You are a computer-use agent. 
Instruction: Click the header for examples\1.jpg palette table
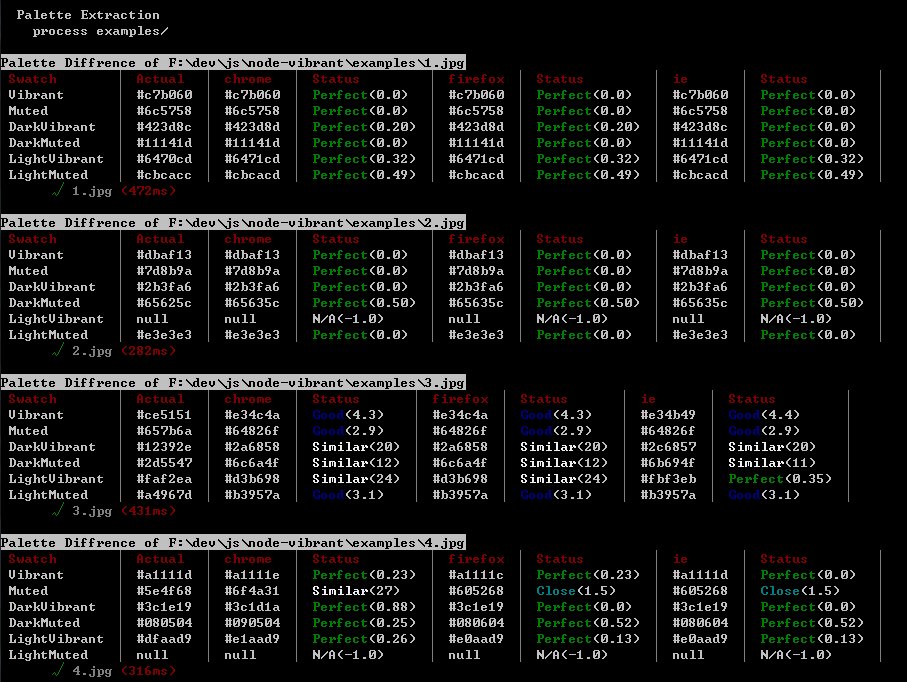click(233, 62)
